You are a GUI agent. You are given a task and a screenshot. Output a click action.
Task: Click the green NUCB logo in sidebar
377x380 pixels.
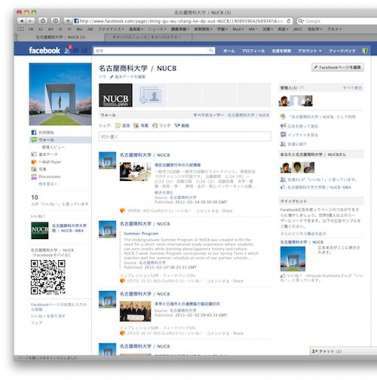[40, 230]
